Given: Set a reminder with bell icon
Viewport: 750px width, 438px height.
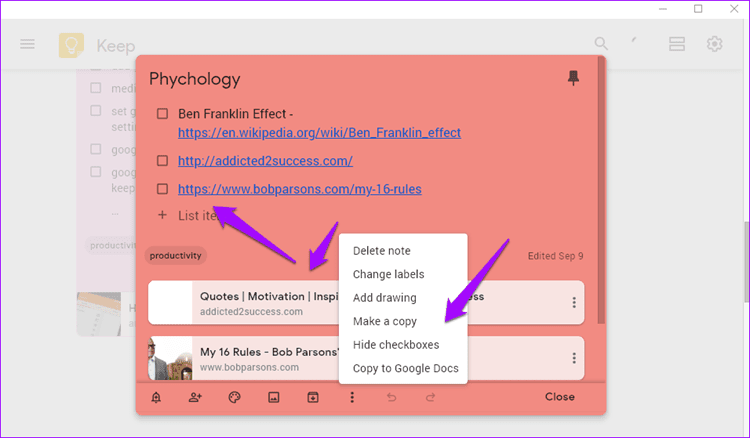Looking at the screenshot, I should point(156,397).
